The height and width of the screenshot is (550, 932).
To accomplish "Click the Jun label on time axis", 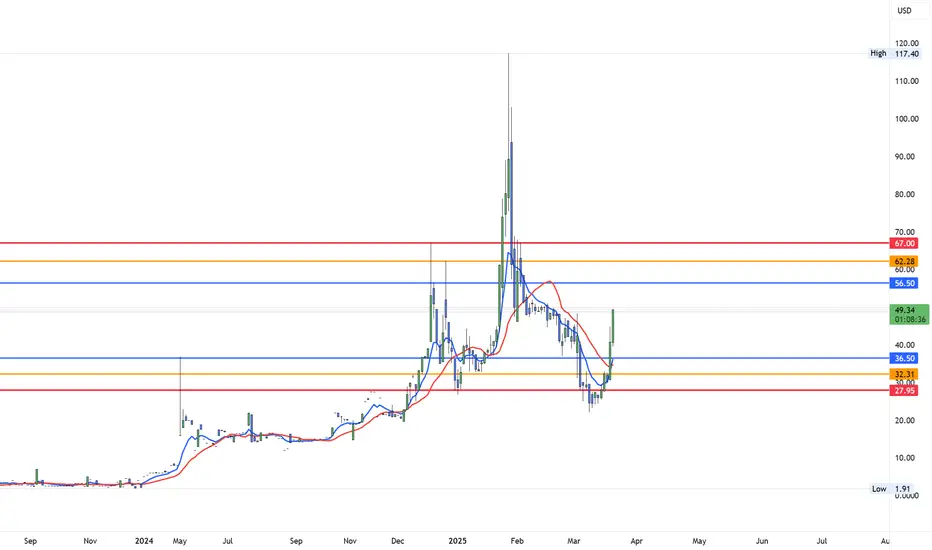I will point(762,541).
